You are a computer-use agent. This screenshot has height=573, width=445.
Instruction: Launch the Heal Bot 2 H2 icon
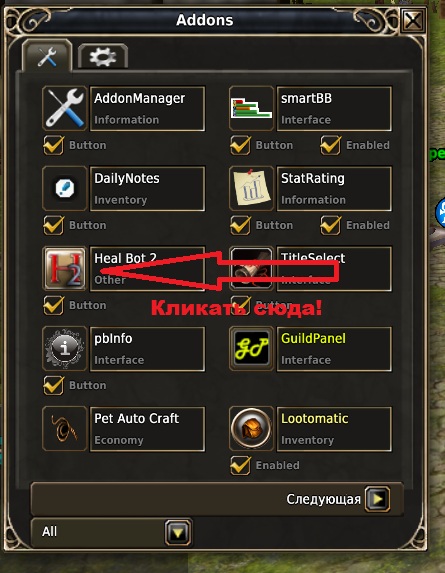pos(65,269)
